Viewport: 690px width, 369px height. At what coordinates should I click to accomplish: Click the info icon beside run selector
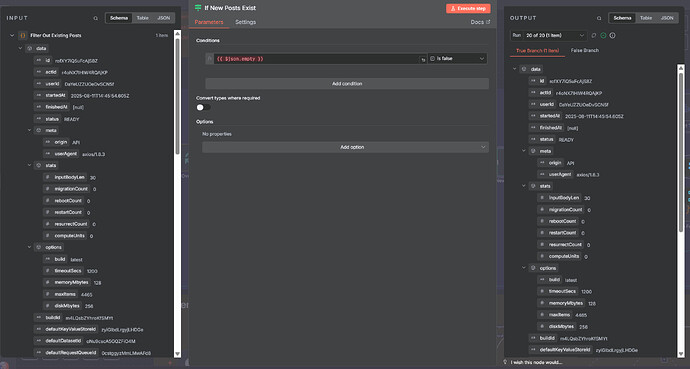point(612,35)
